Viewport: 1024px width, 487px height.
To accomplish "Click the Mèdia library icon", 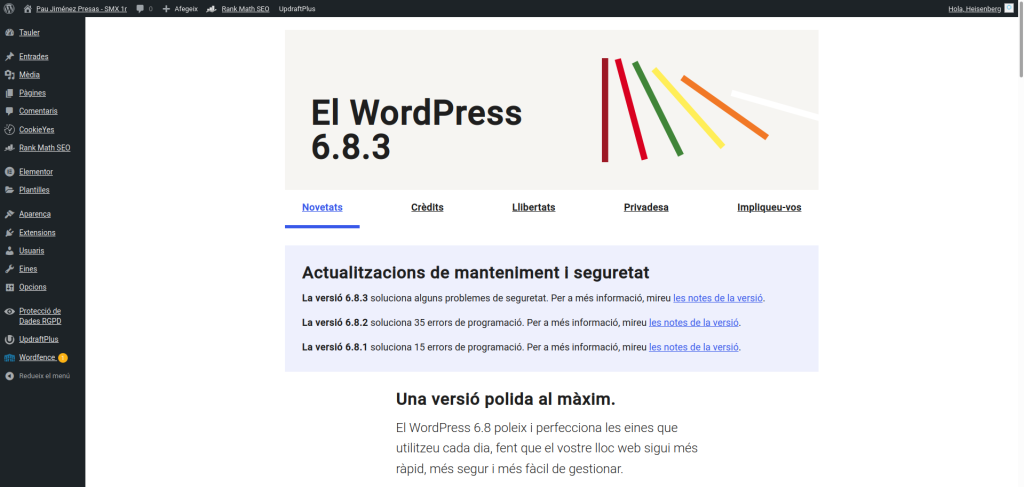I will pos(9,75).
